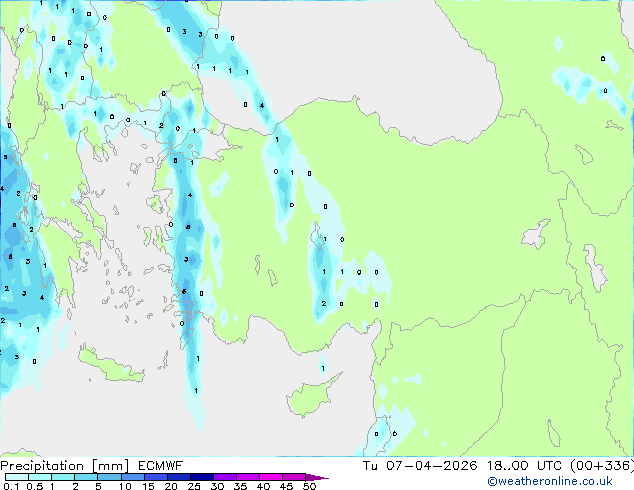
Task: Click the 10–15 mm legend color swatch
Action: point(132,477)
